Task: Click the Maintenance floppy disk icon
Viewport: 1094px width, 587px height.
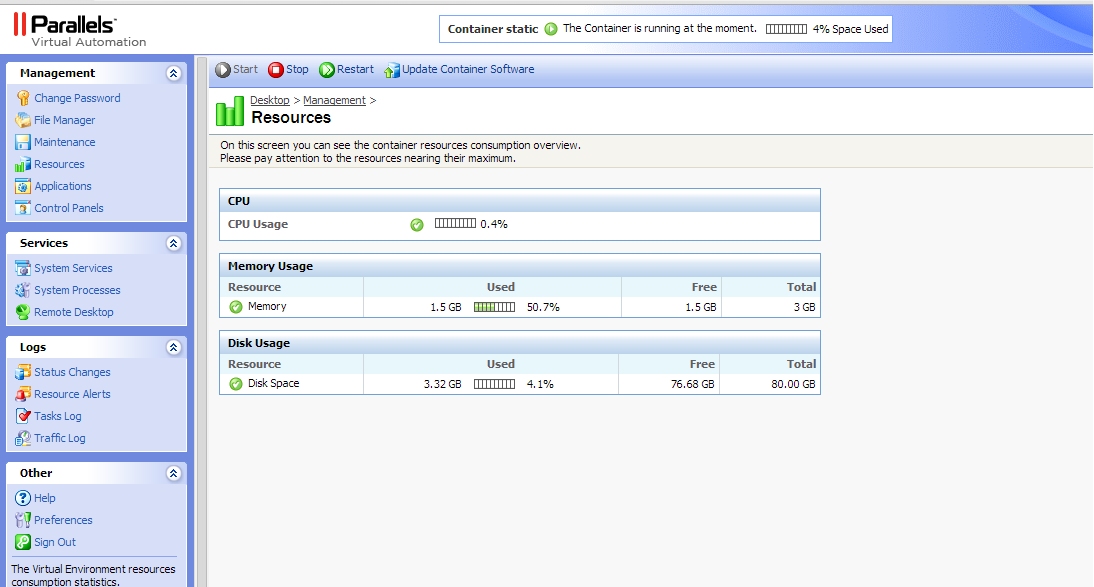Action: pos(23,142)
